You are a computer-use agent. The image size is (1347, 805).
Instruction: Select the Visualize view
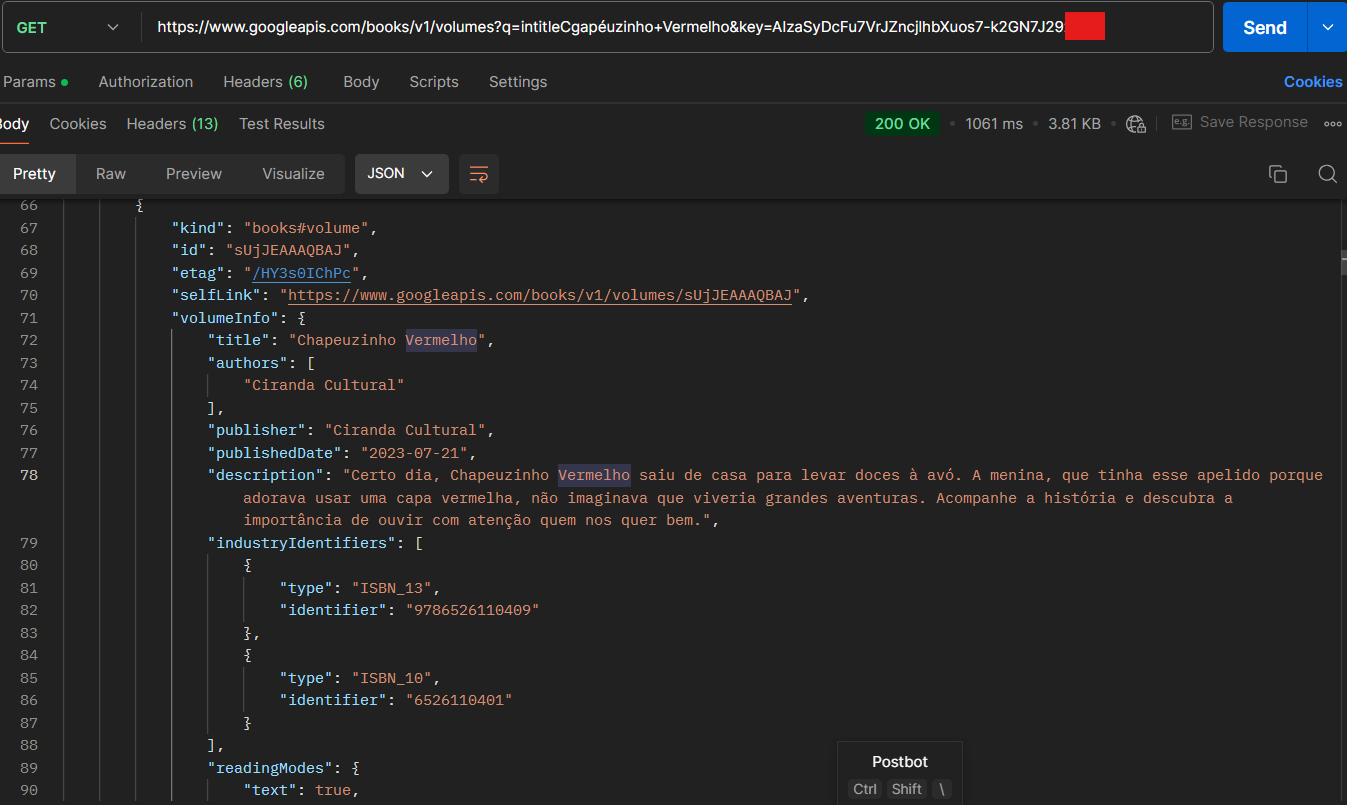point(293,174)
